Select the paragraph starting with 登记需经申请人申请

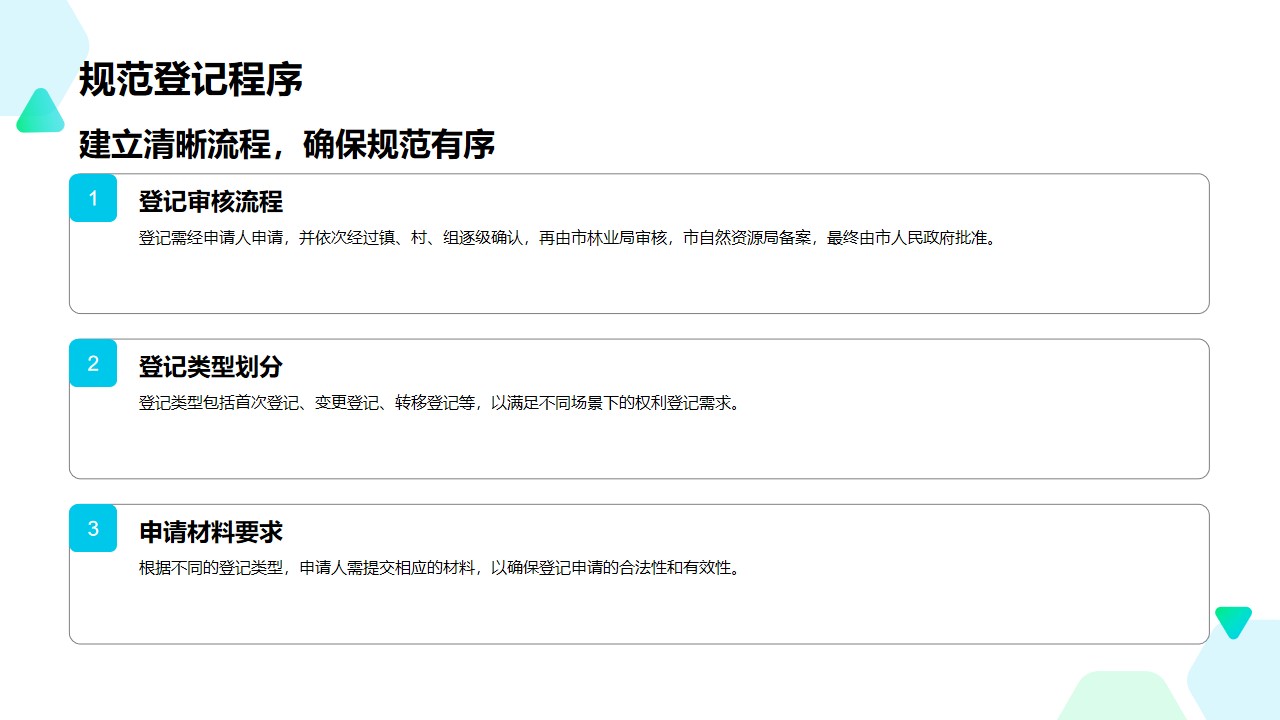tap(568, 238)
